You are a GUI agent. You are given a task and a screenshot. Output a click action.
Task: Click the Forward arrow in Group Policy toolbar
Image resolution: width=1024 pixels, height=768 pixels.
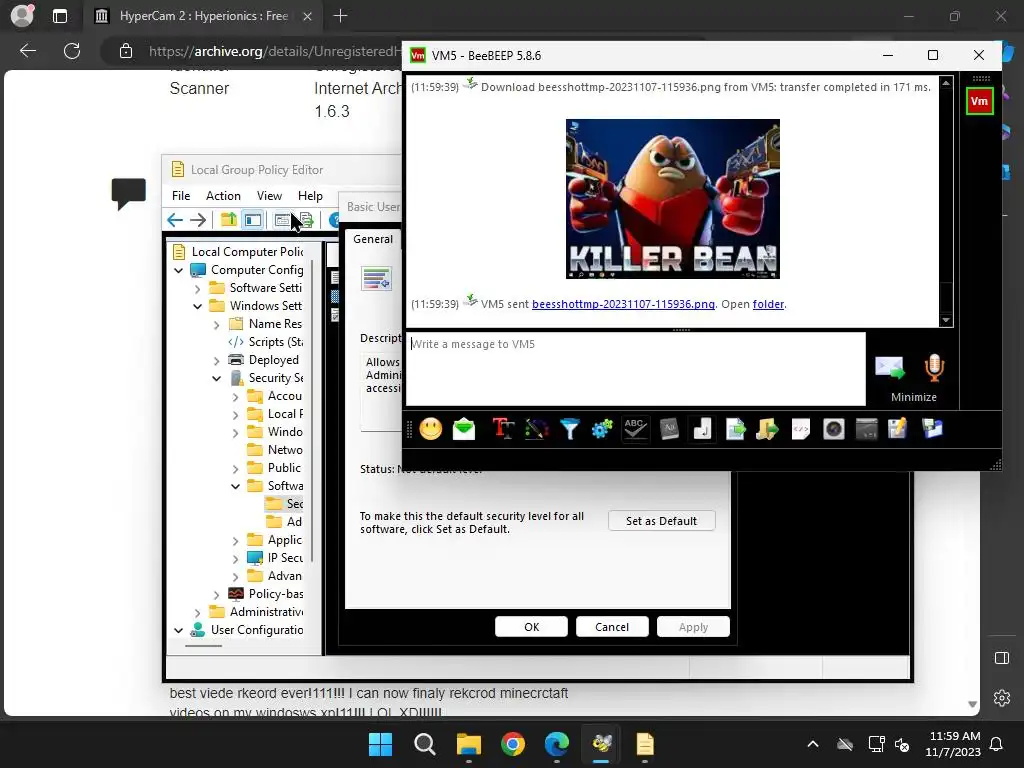tap(198, 220)
